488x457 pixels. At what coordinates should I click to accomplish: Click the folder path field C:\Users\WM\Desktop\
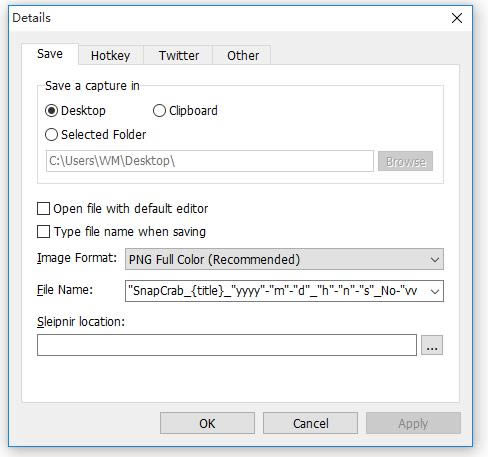pos(210,161)
